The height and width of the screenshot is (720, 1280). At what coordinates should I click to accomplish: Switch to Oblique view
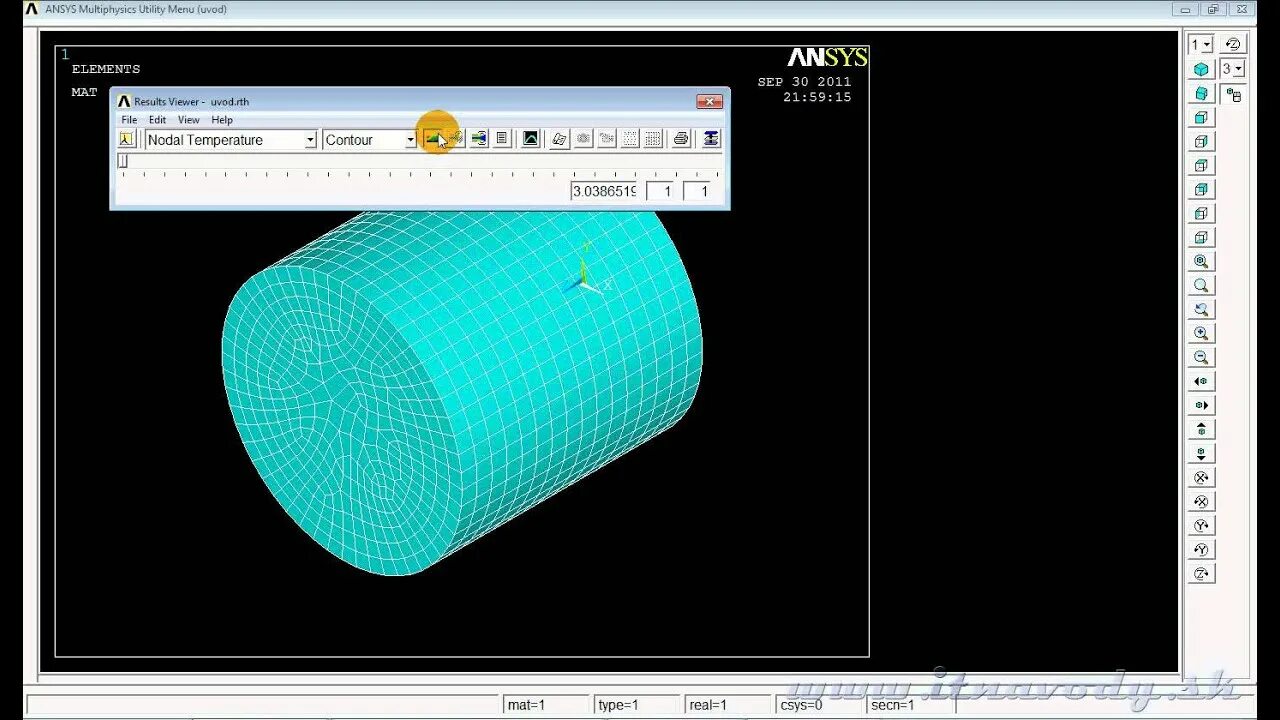pos(1201,93)
